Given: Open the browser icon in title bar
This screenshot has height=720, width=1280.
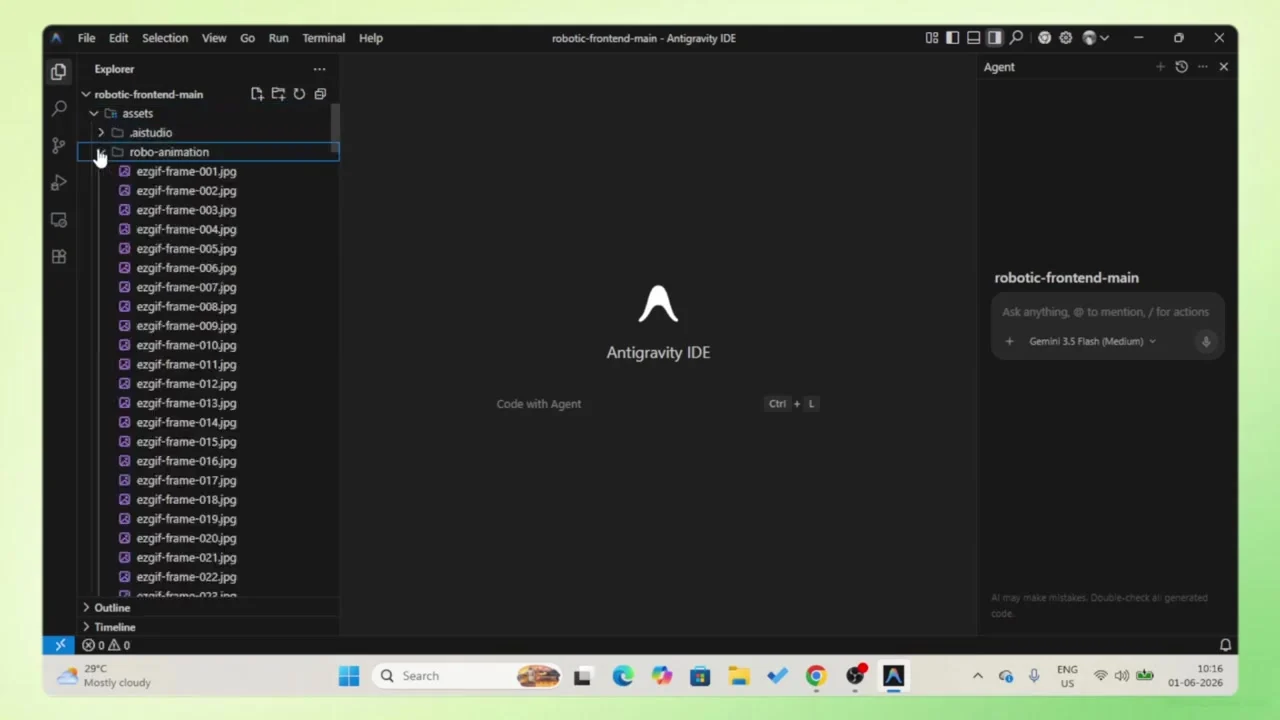Looking at the screenshot, I should 1044,38.
